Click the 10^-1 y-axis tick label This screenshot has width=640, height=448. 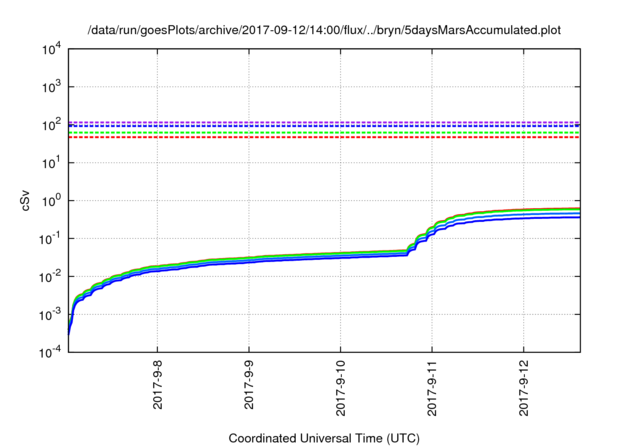(x=50, y=239)
